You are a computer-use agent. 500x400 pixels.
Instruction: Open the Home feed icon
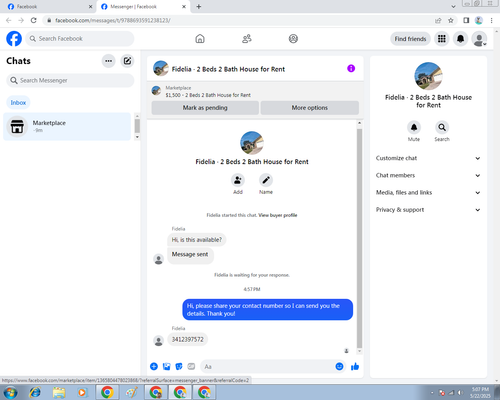[x=200, y=39]
